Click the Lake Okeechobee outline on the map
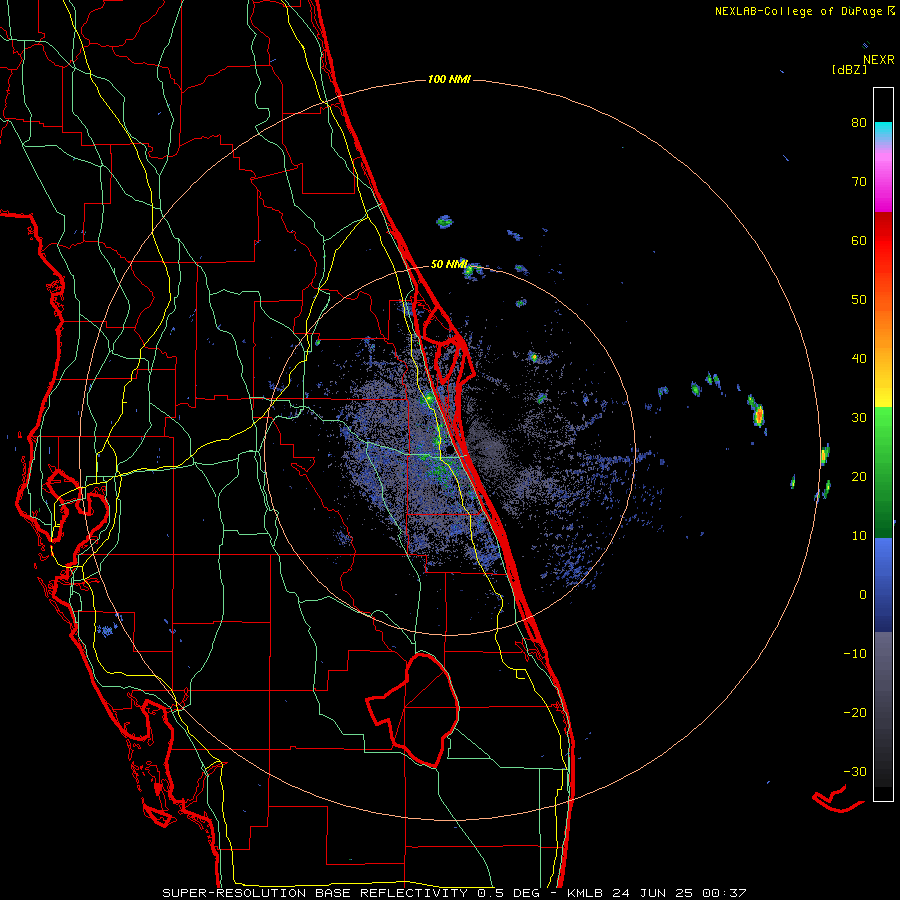Viewport: 900px width, 900px height. click(413, 710)
